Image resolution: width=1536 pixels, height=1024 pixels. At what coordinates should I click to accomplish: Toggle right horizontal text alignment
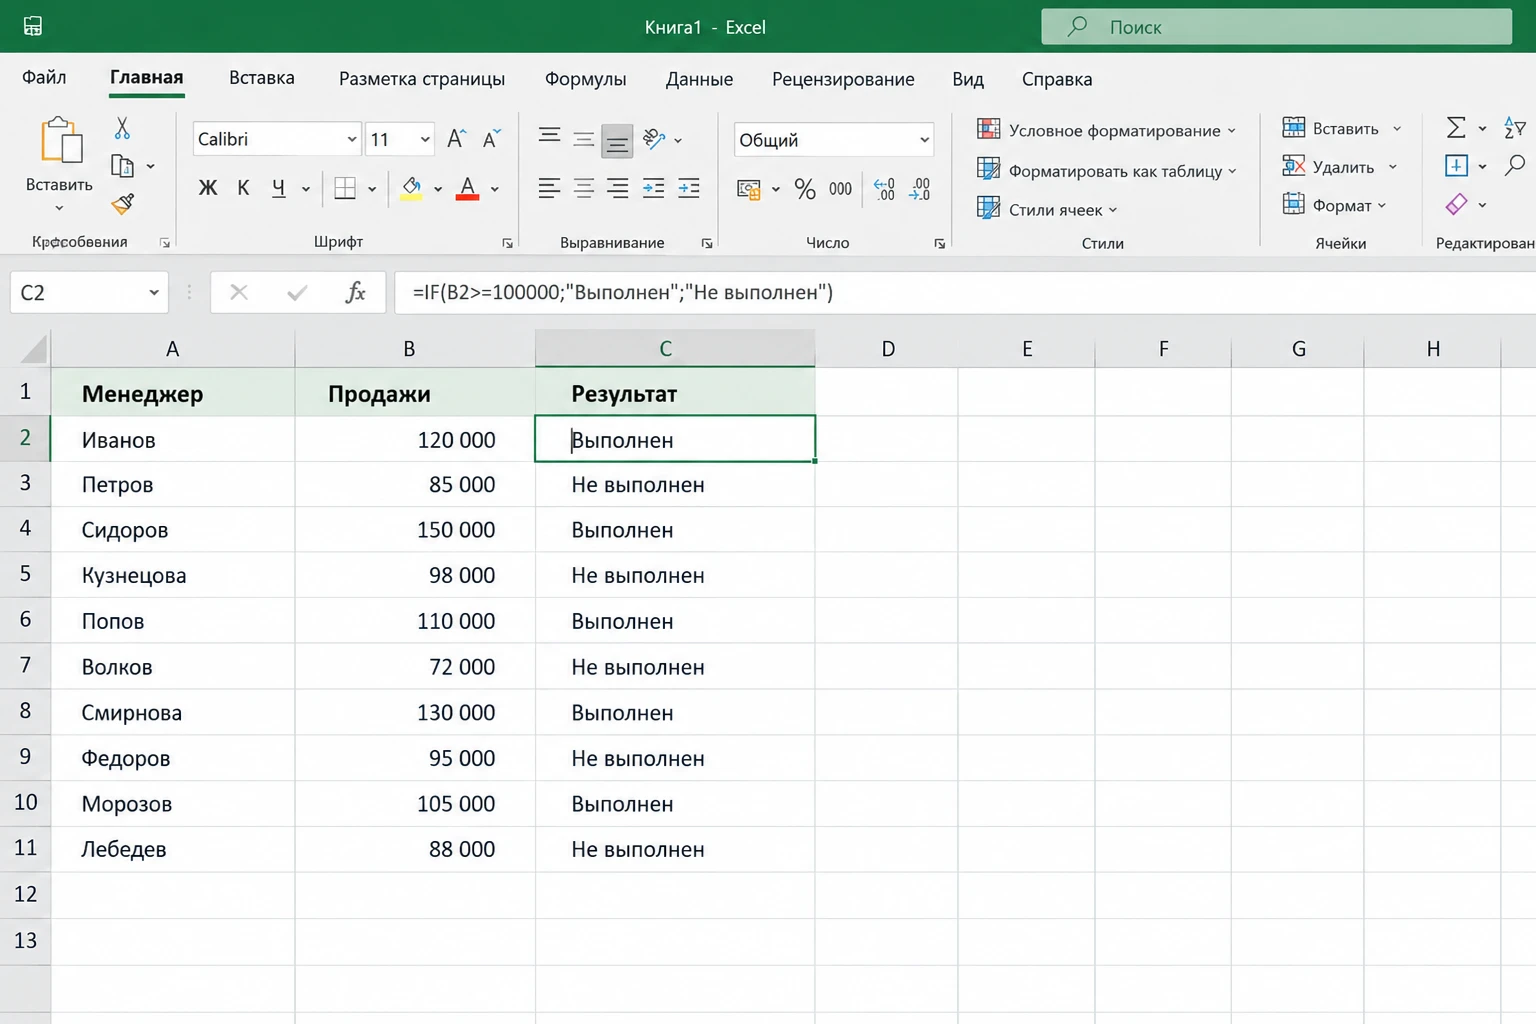pyautogui.click(x=618, y=188)
